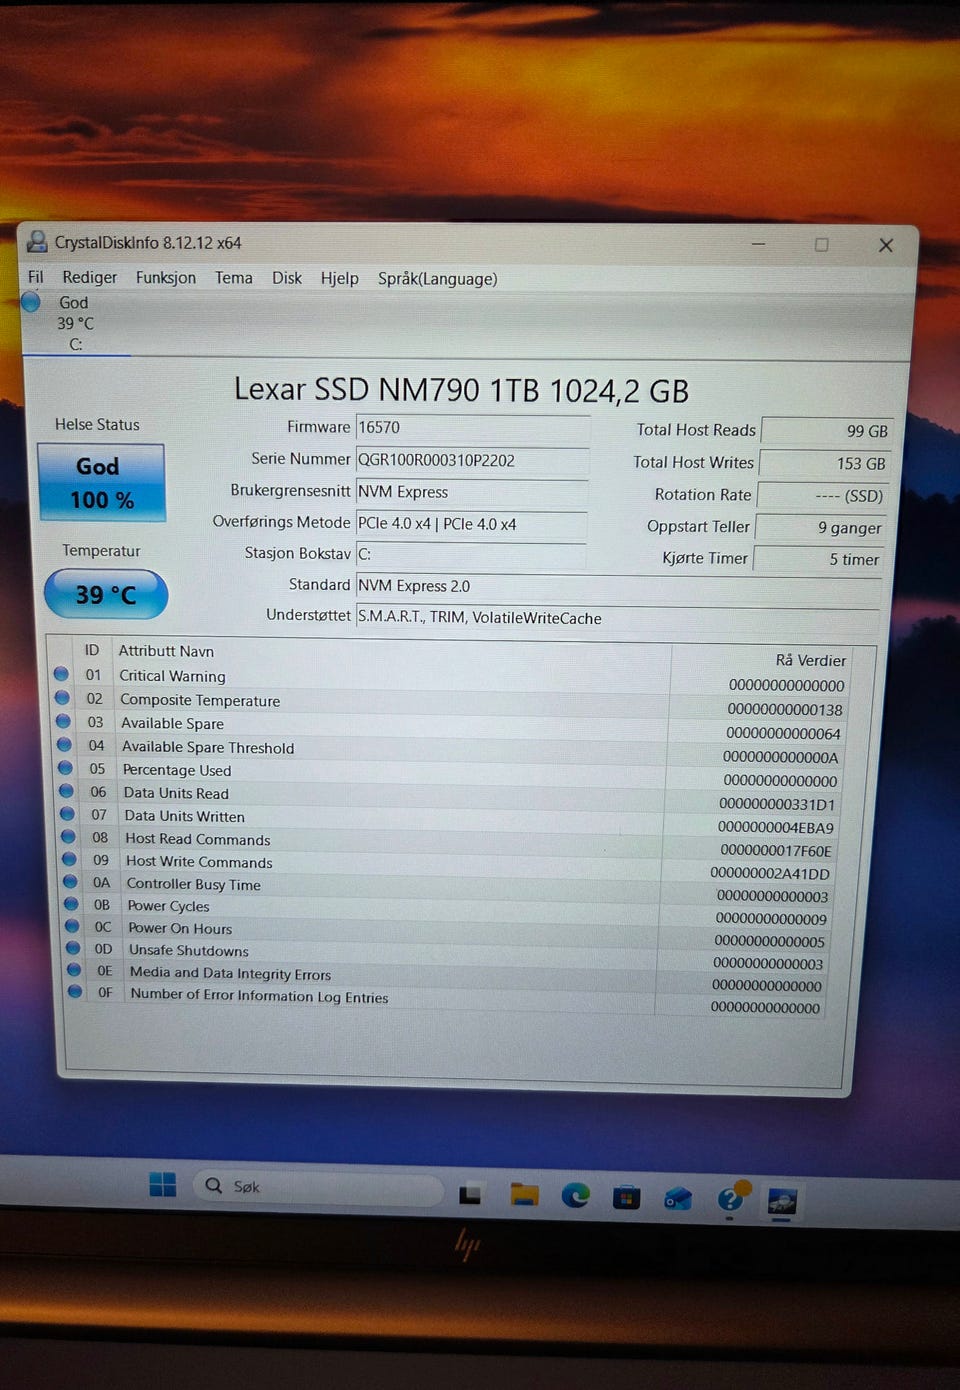Select the blue drive C: status orb
Screen dimensions: 960x1390
tap(31, 301)
